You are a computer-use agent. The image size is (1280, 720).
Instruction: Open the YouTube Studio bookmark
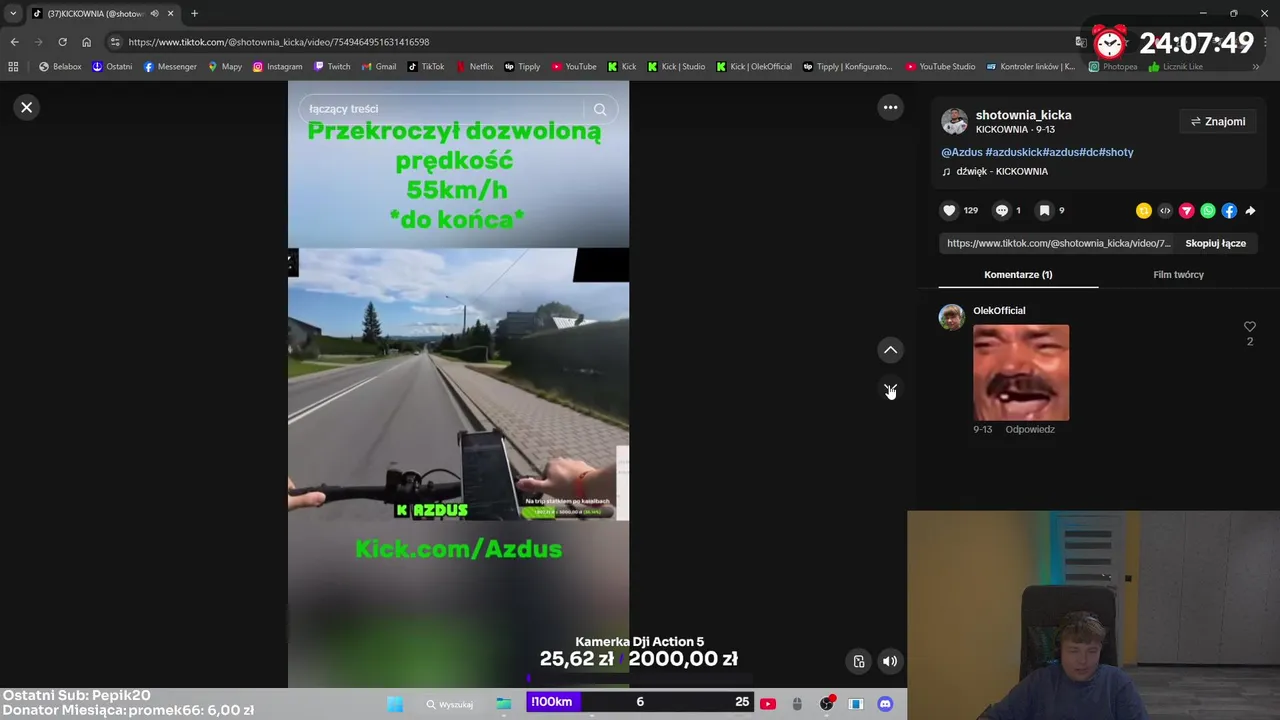point(940,67)
